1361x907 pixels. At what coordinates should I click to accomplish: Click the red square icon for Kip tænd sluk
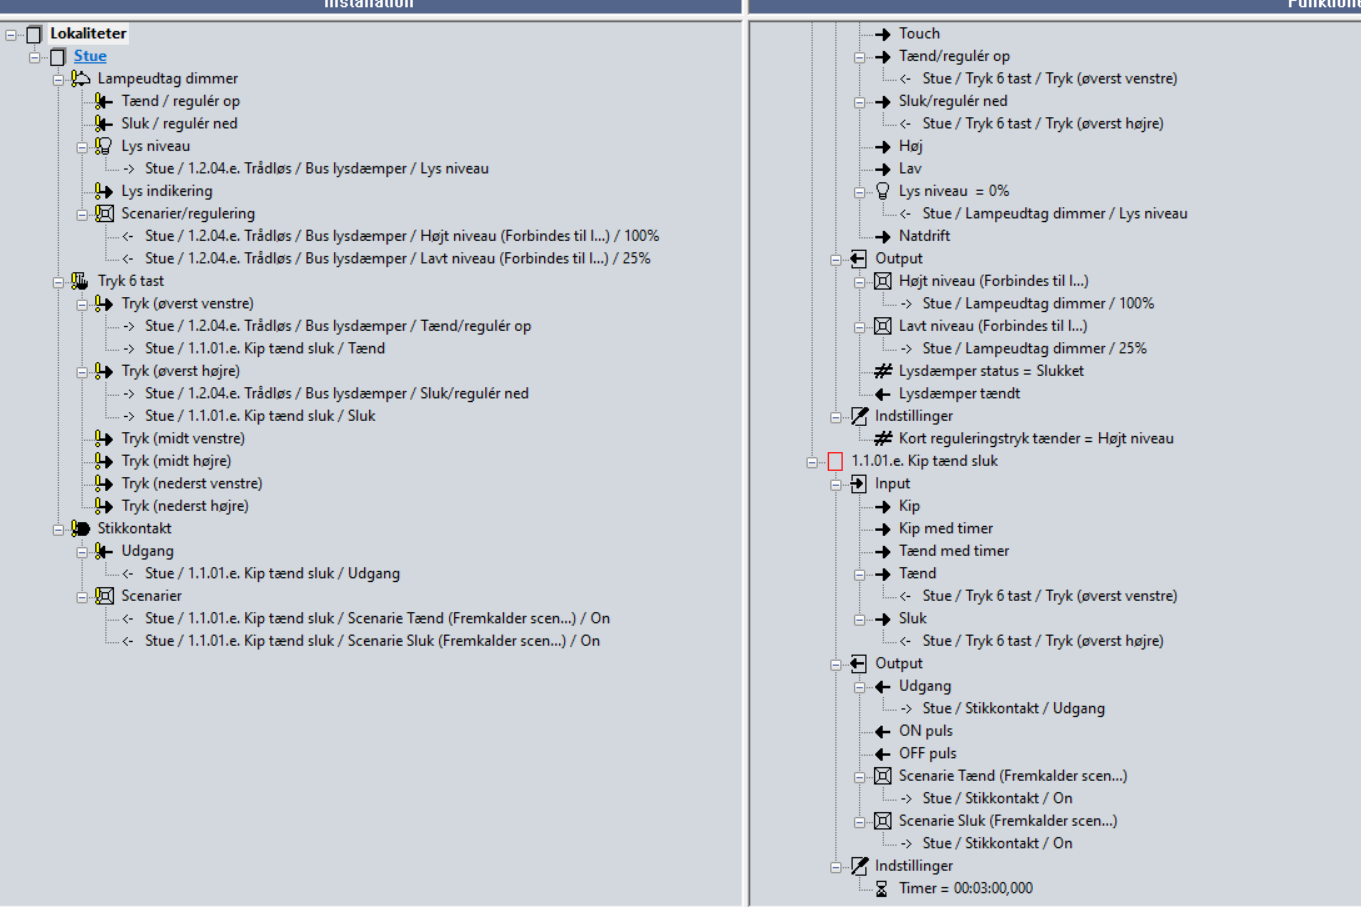point(835,461)
